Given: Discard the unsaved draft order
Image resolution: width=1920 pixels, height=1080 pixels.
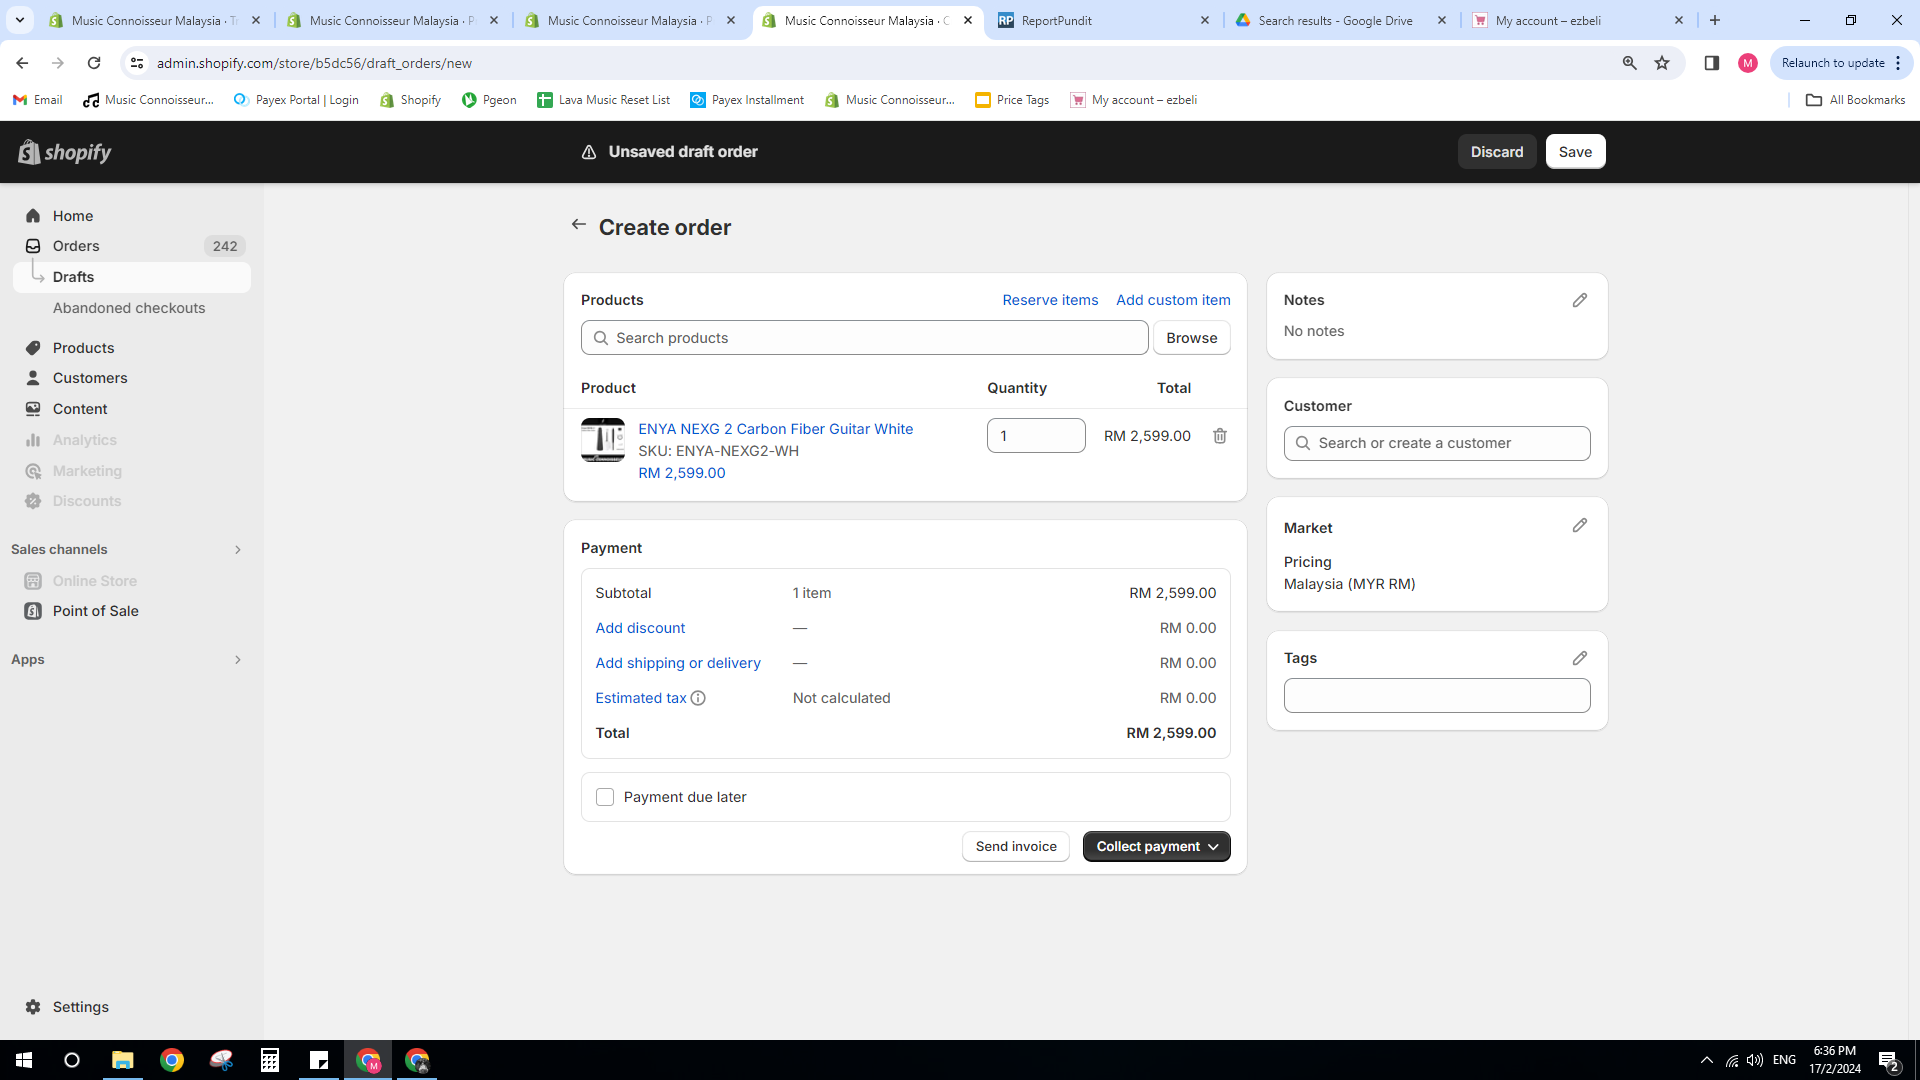Looking at the screenshot, I should 1497,152.
